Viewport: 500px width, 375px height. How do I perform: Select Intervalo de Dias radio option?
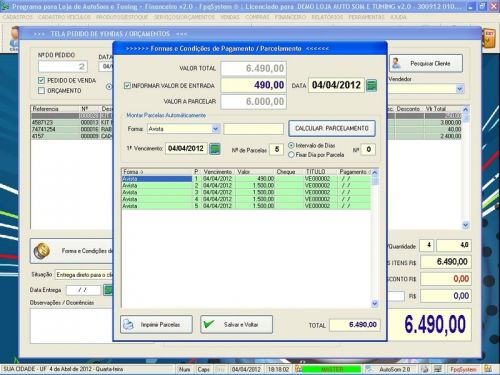pos(291,145)
